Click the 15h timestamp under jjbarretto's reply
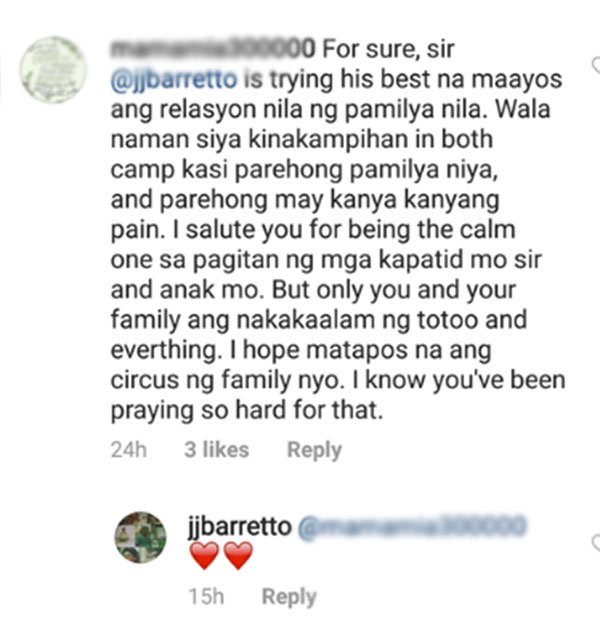 click(x=206, y=597)
